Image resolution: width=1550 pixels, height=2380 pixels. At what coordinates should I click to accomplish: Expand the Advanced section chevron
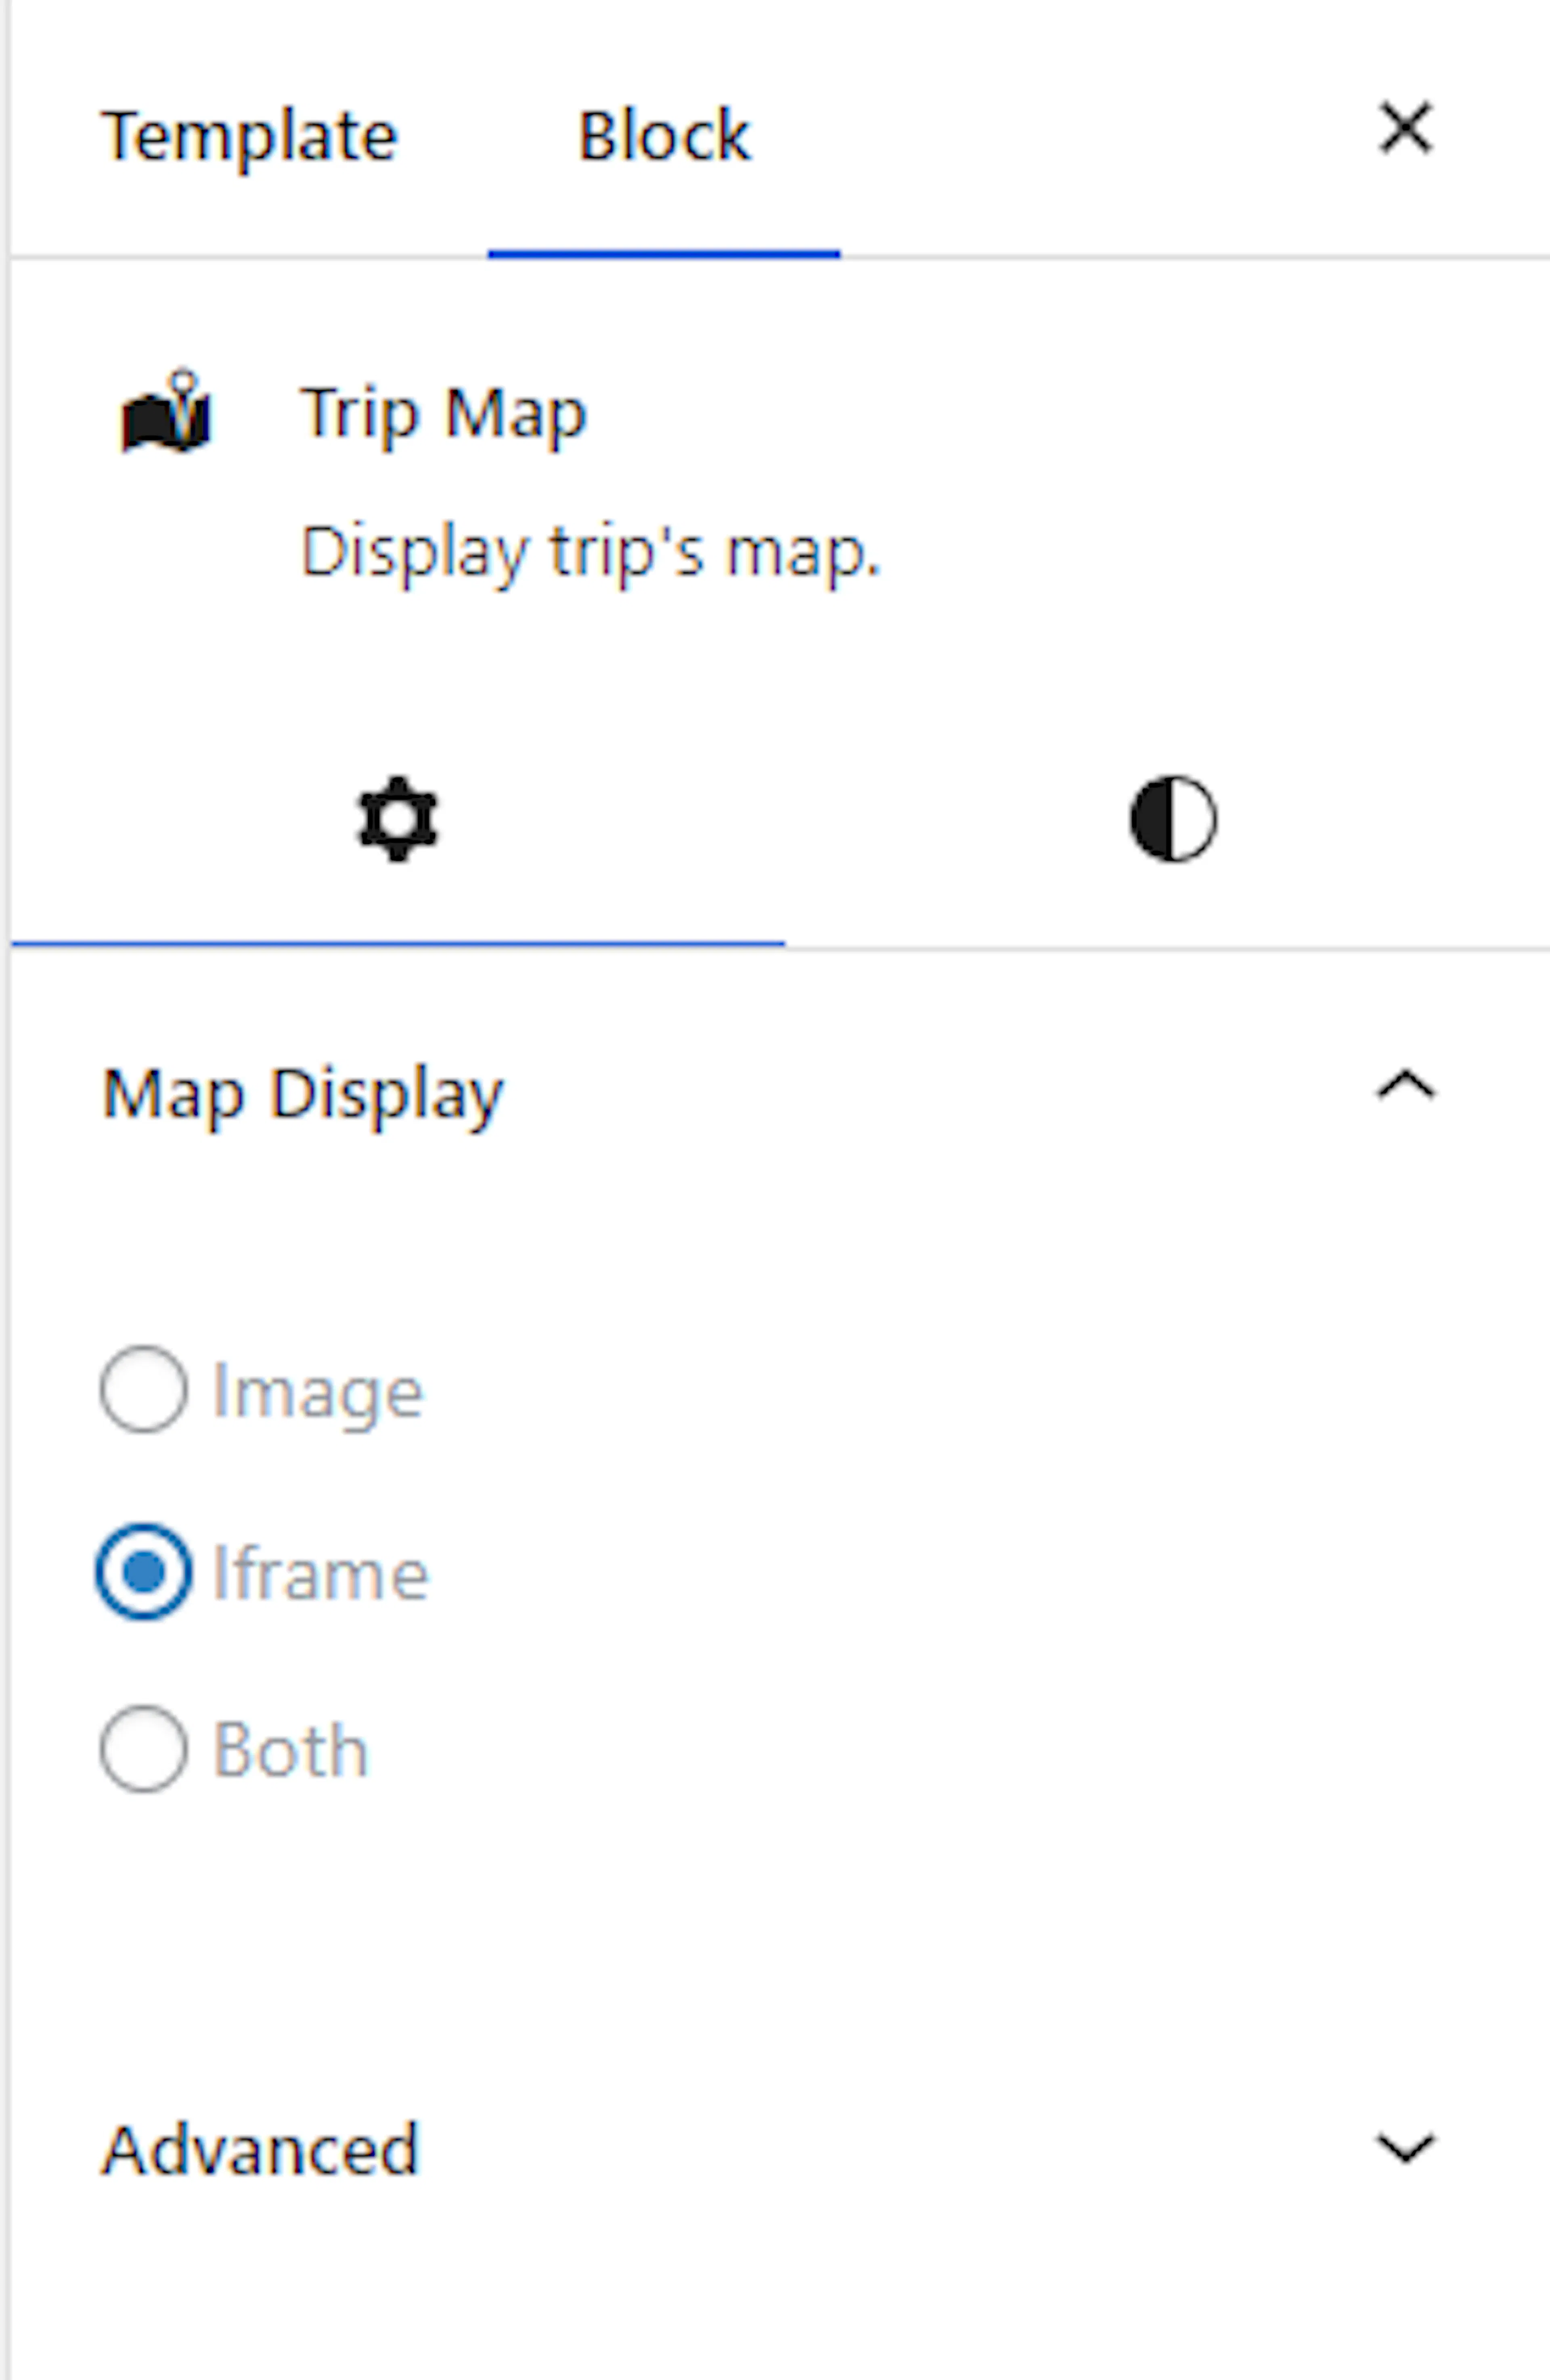point(1406,2148)
